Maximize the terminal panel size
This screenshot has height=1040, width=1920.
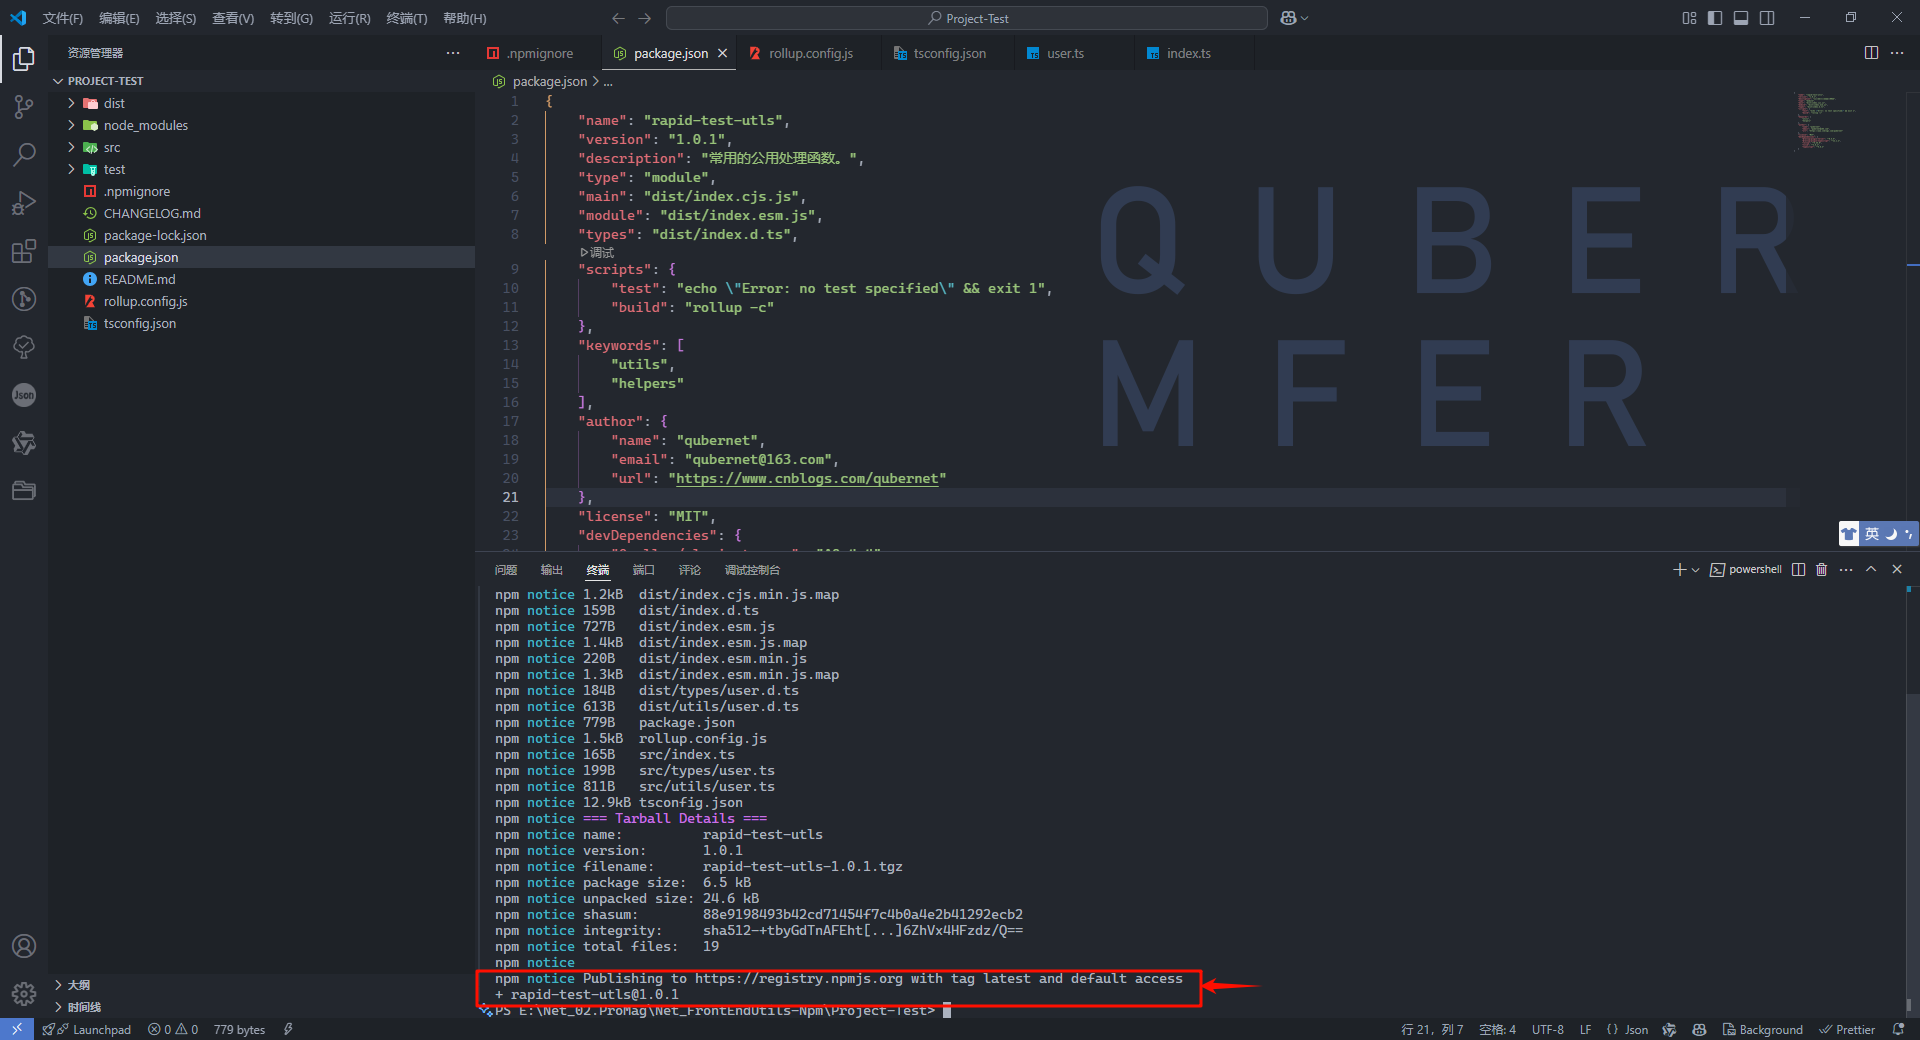pos(1871,570)
